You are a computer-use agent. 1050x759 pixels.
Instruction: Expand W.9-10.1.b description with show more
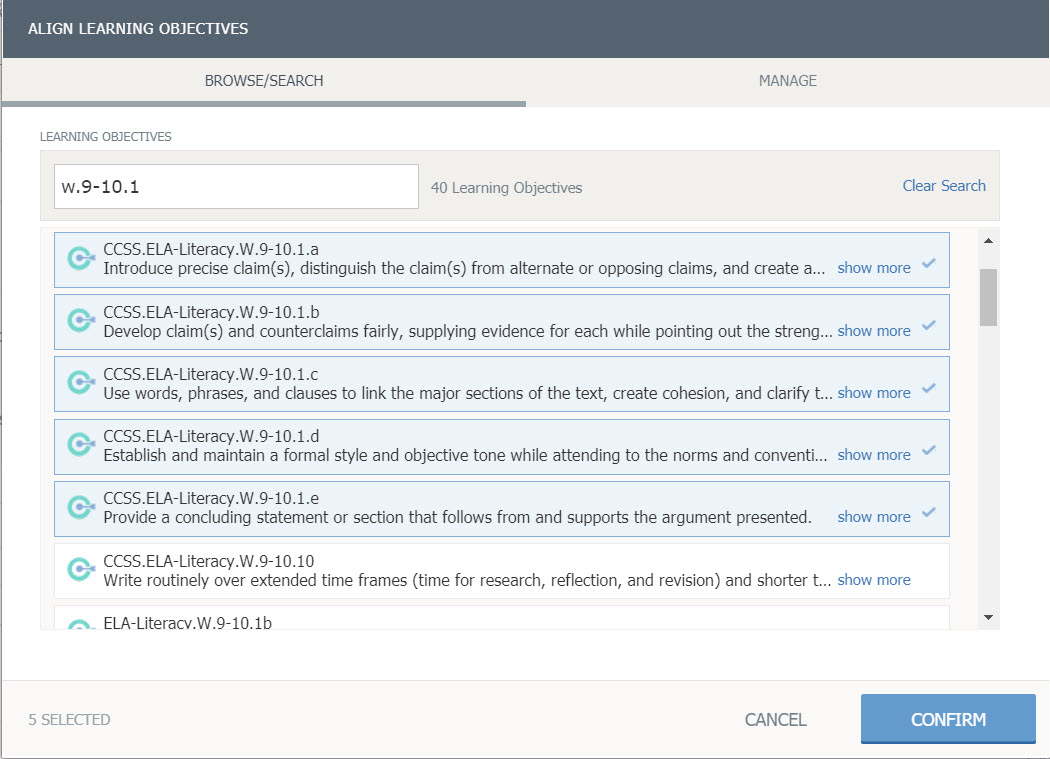tap(873, 331)
